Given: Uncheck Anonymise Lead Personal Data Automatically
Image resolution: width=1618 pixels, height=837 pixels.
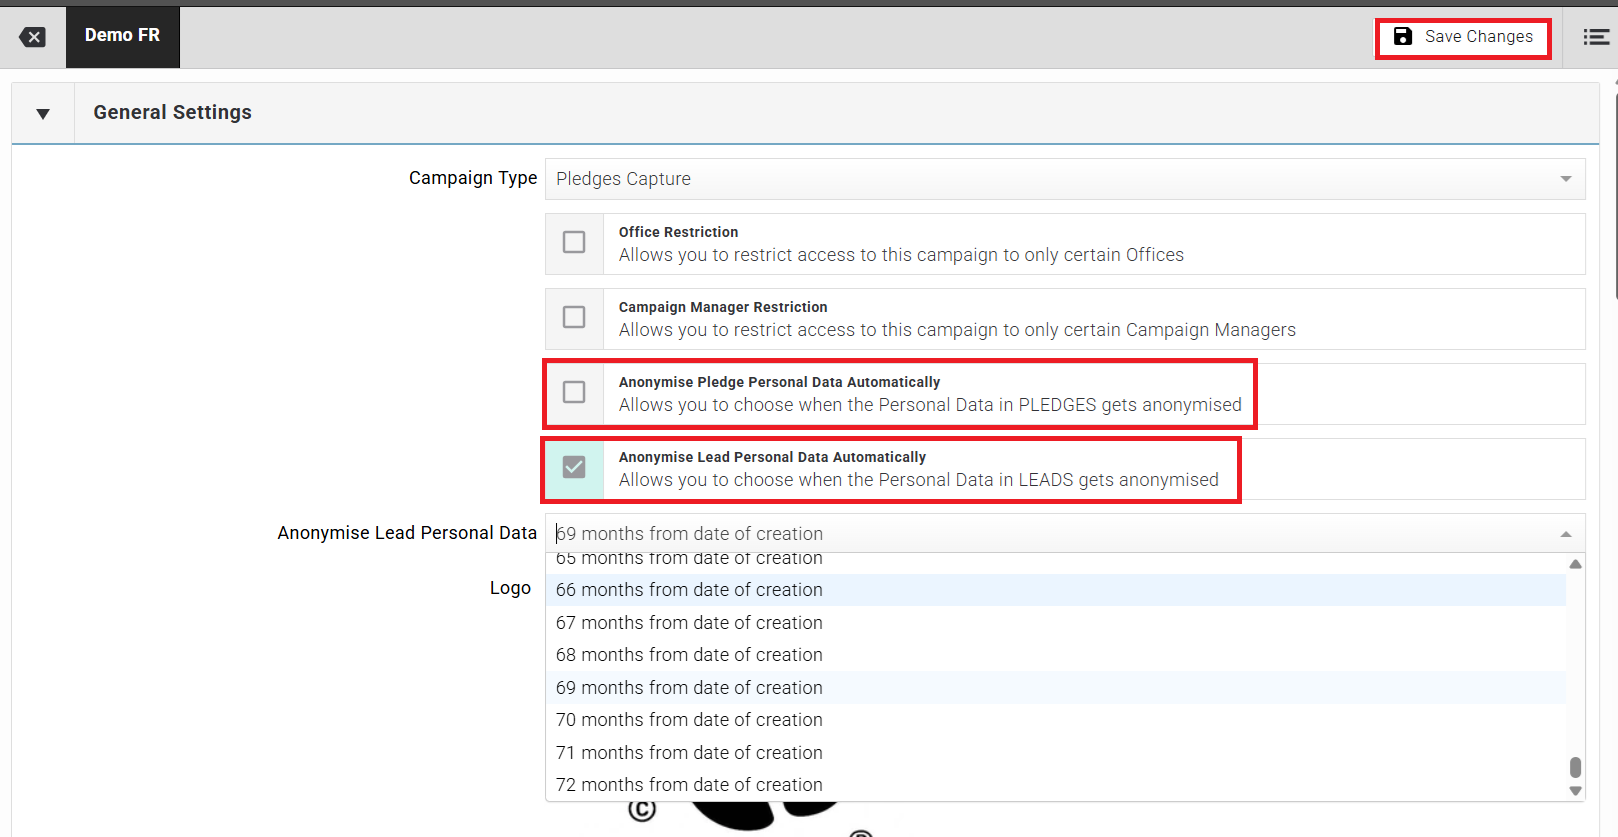Looking at the screenshot, I should coord(574,468).
